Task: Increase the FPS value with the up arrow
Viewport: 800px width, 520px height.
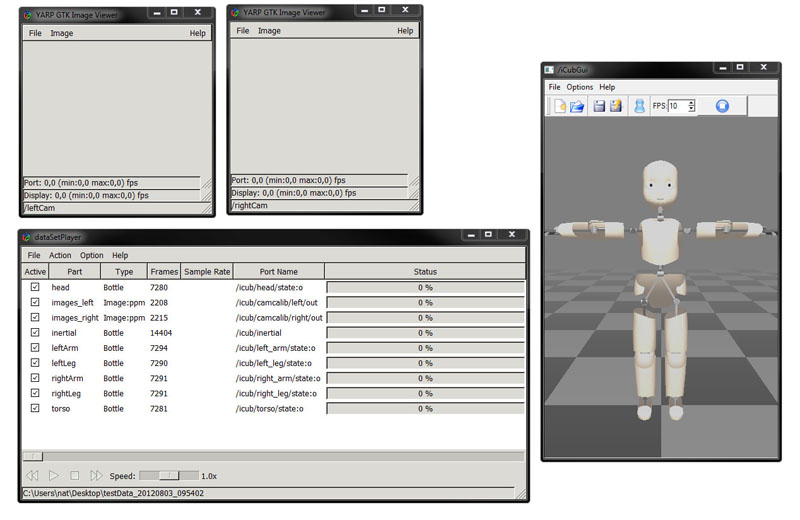Action: click(x=691, y=102)
